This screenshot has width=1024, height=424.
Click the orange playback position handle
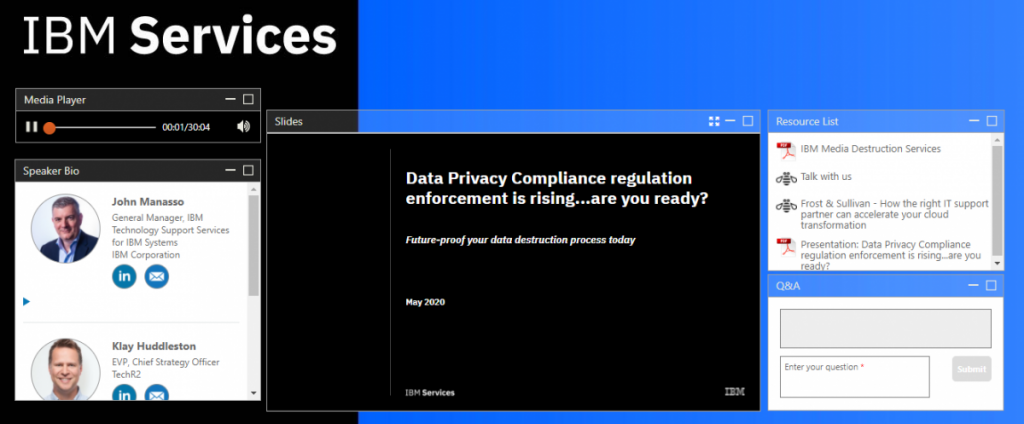[x=50, y=127]
